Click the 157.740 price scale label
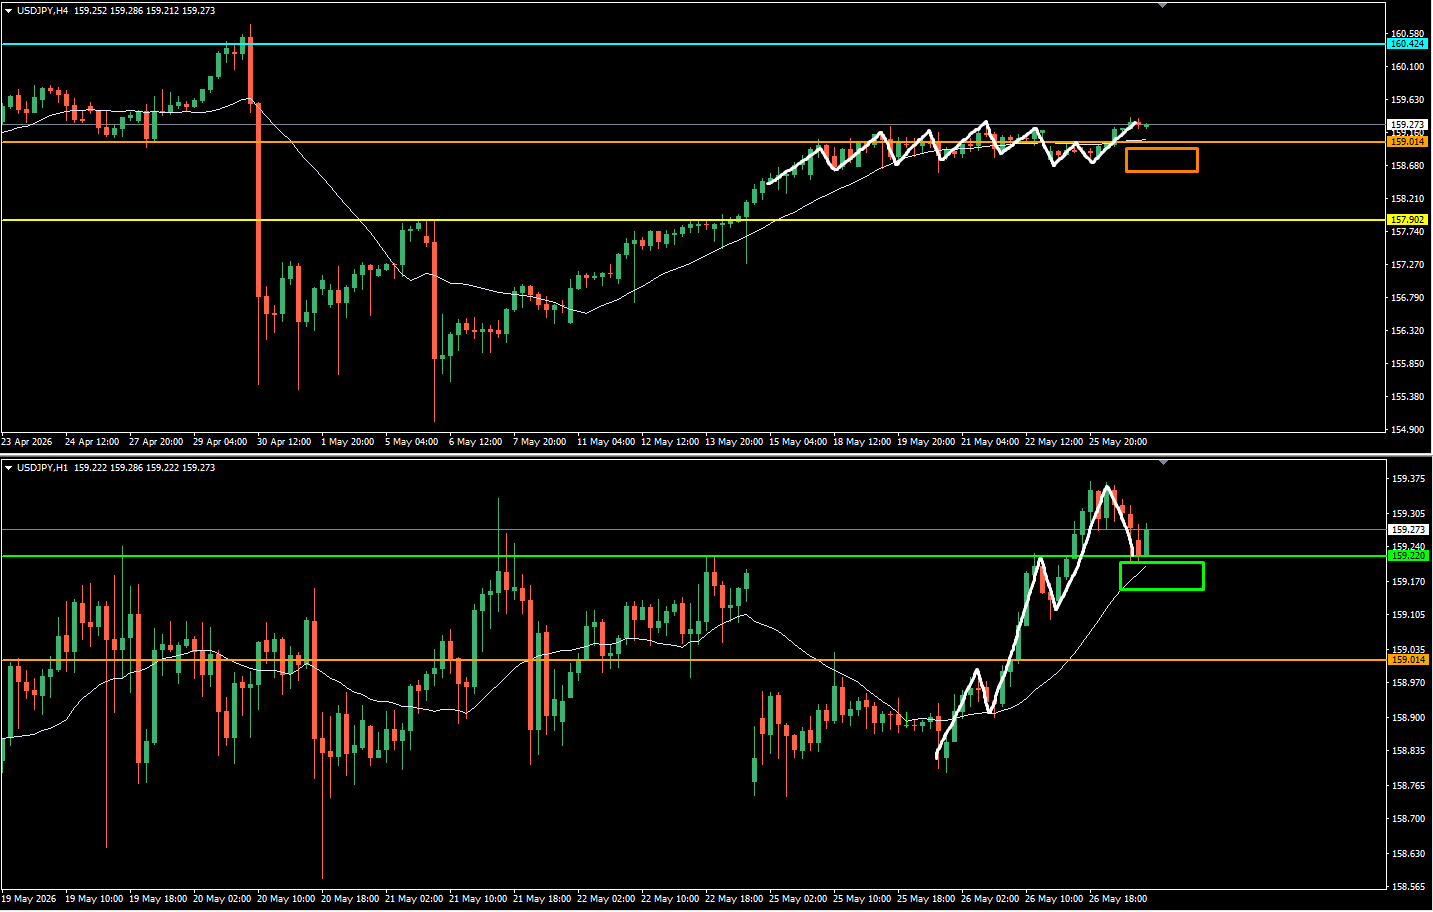 tap(1407, 232)
